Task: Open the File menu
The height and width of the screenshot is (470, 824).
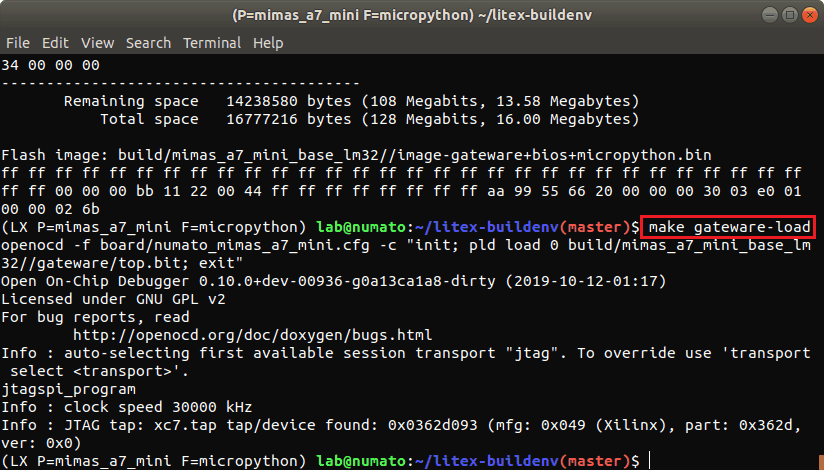Action: pyautogui.click(x=17, y=43)
